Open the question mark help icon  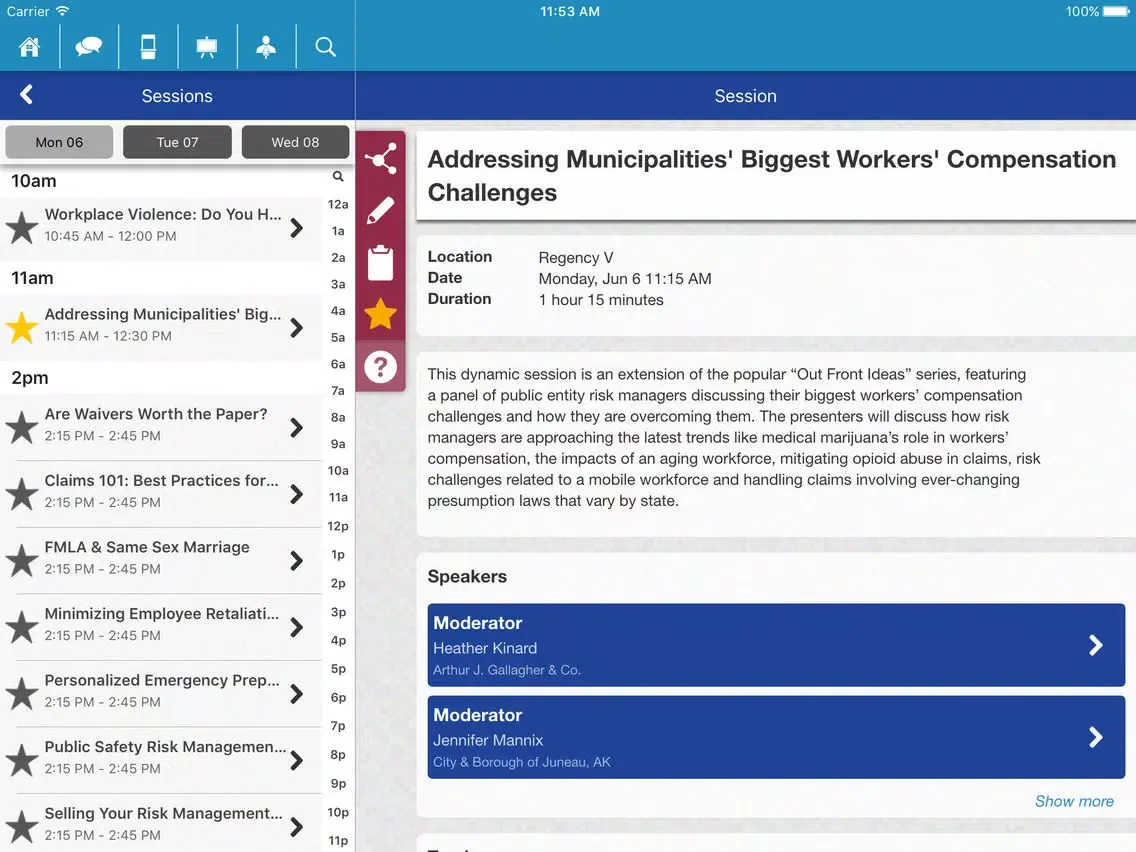click(x=380, y=367)
